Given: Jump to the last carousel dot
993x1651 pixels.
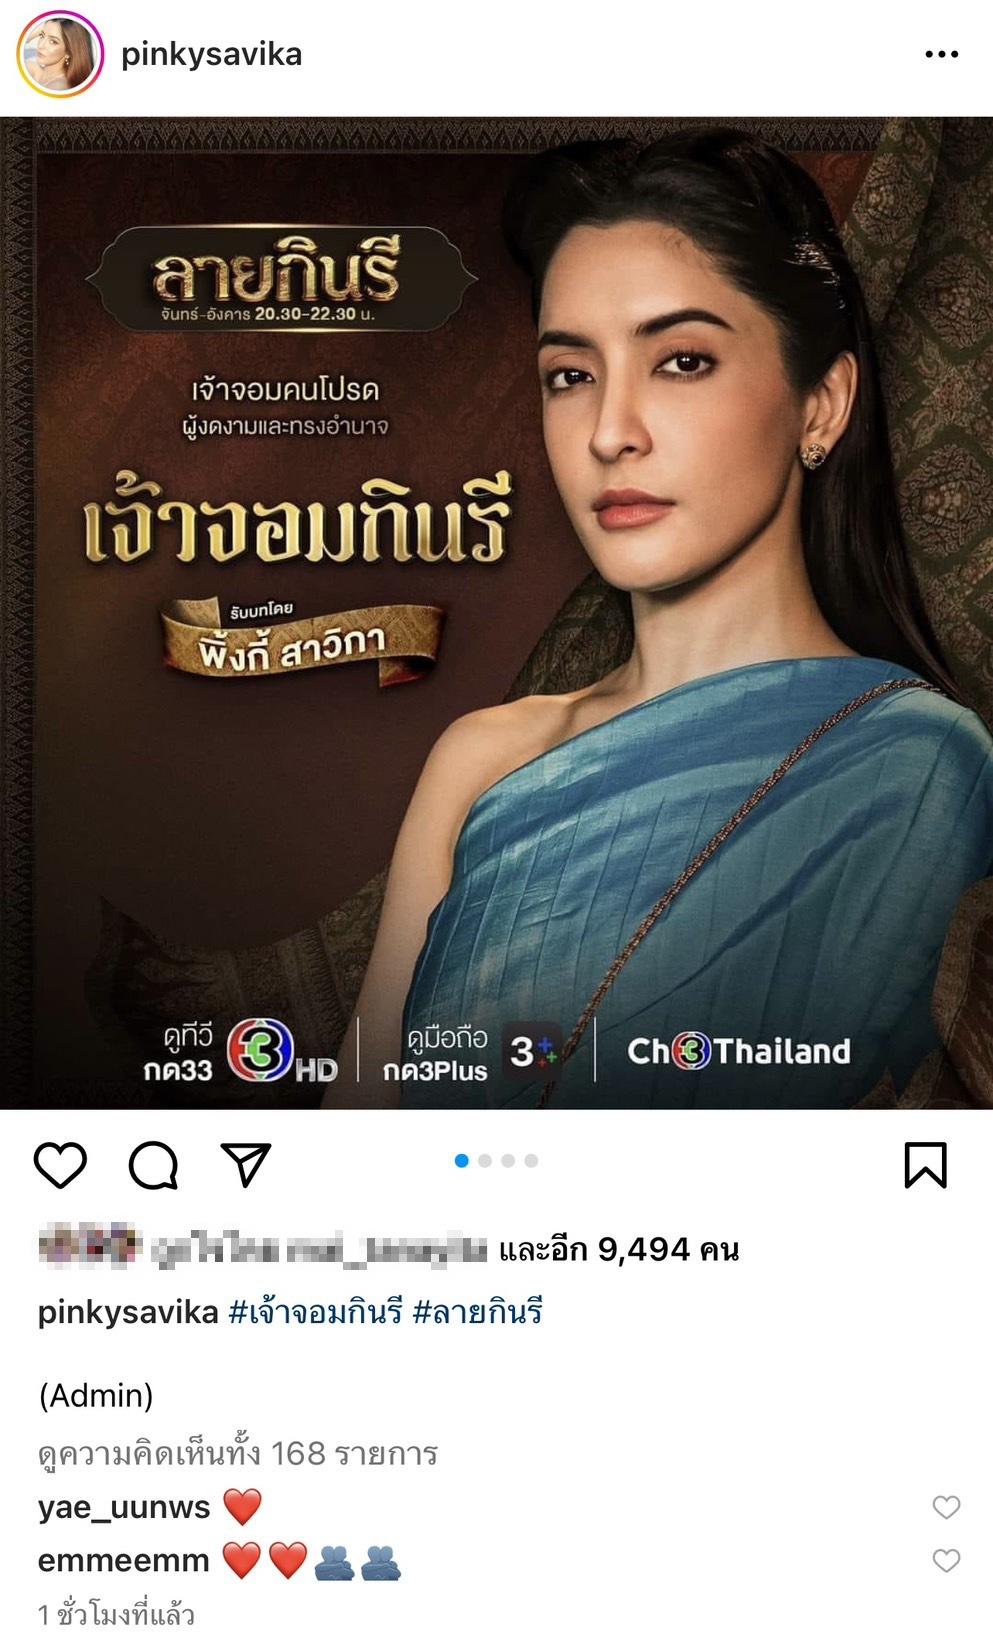Looking at the screenshot, I should (x=531, y=1161).
